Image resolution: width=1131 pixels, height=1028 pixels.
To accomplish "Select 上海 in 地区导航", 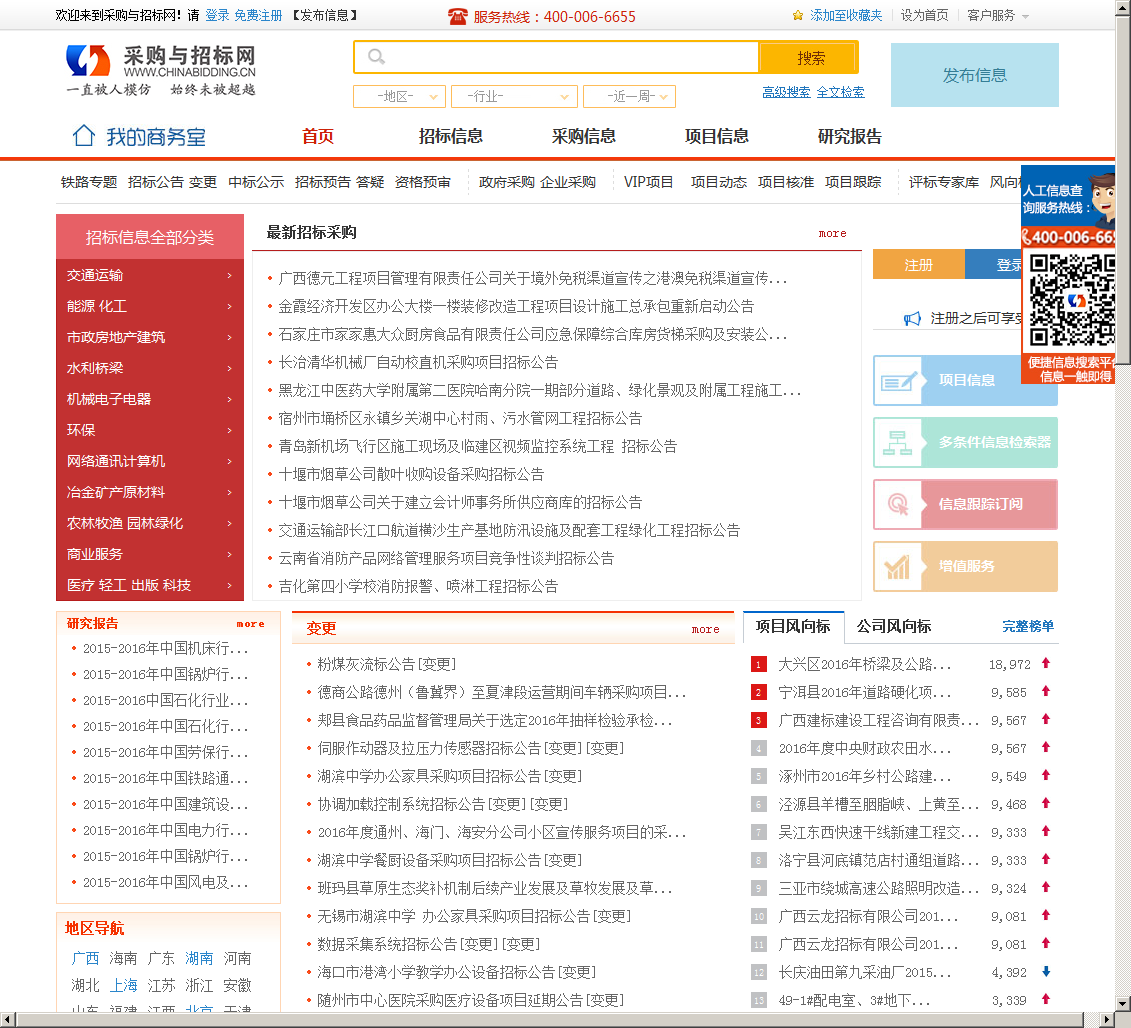I will (123, 985).
